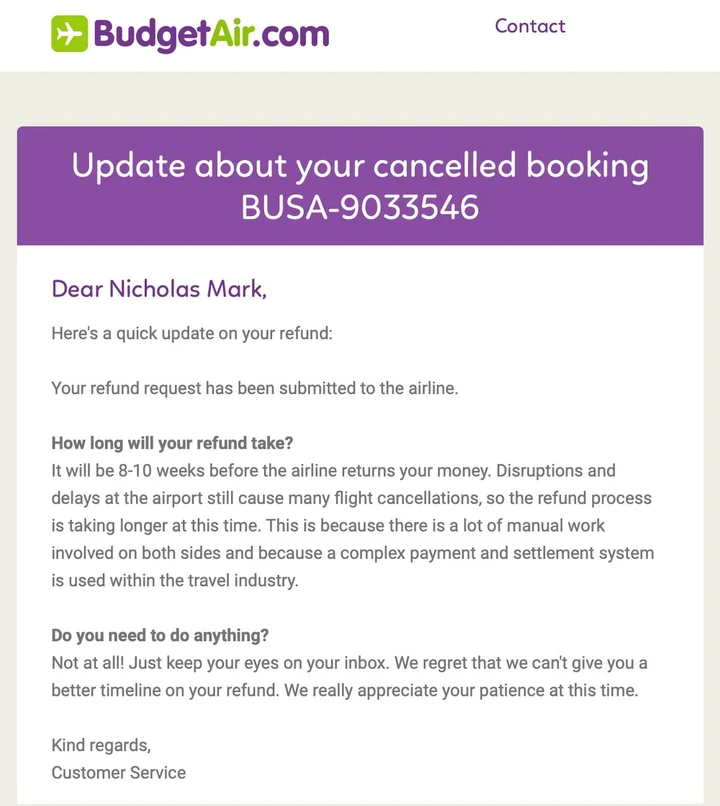The image size is (720, 806).
Task: Click "used within the travel industry" line
Action: tap(175, 580)
